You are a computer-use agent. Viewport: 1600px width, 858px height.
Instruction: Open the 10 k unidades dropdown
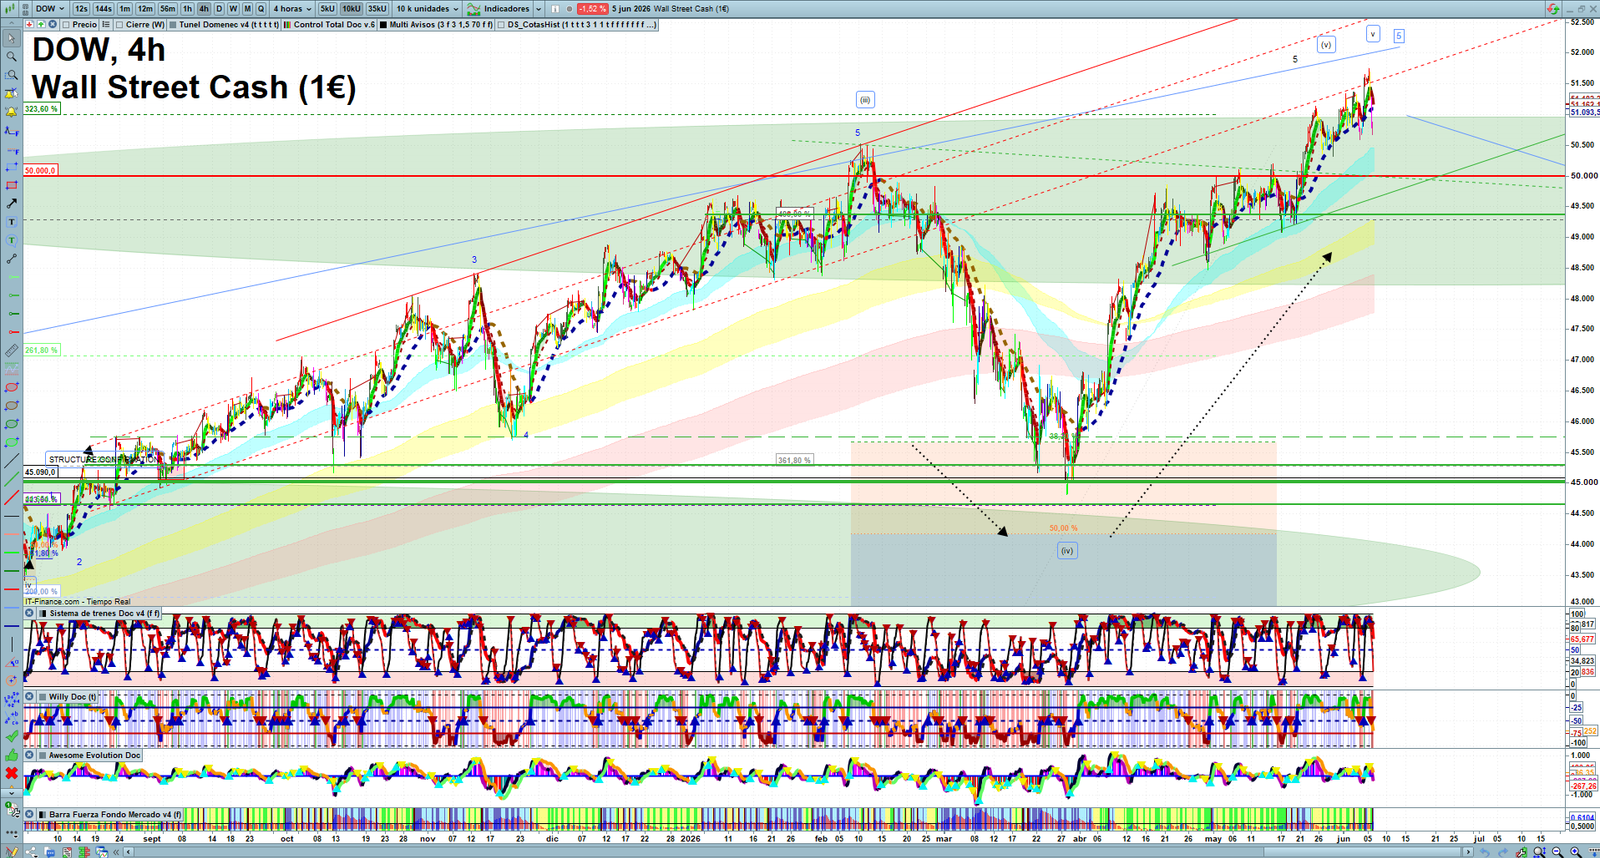tap(427, 8)
